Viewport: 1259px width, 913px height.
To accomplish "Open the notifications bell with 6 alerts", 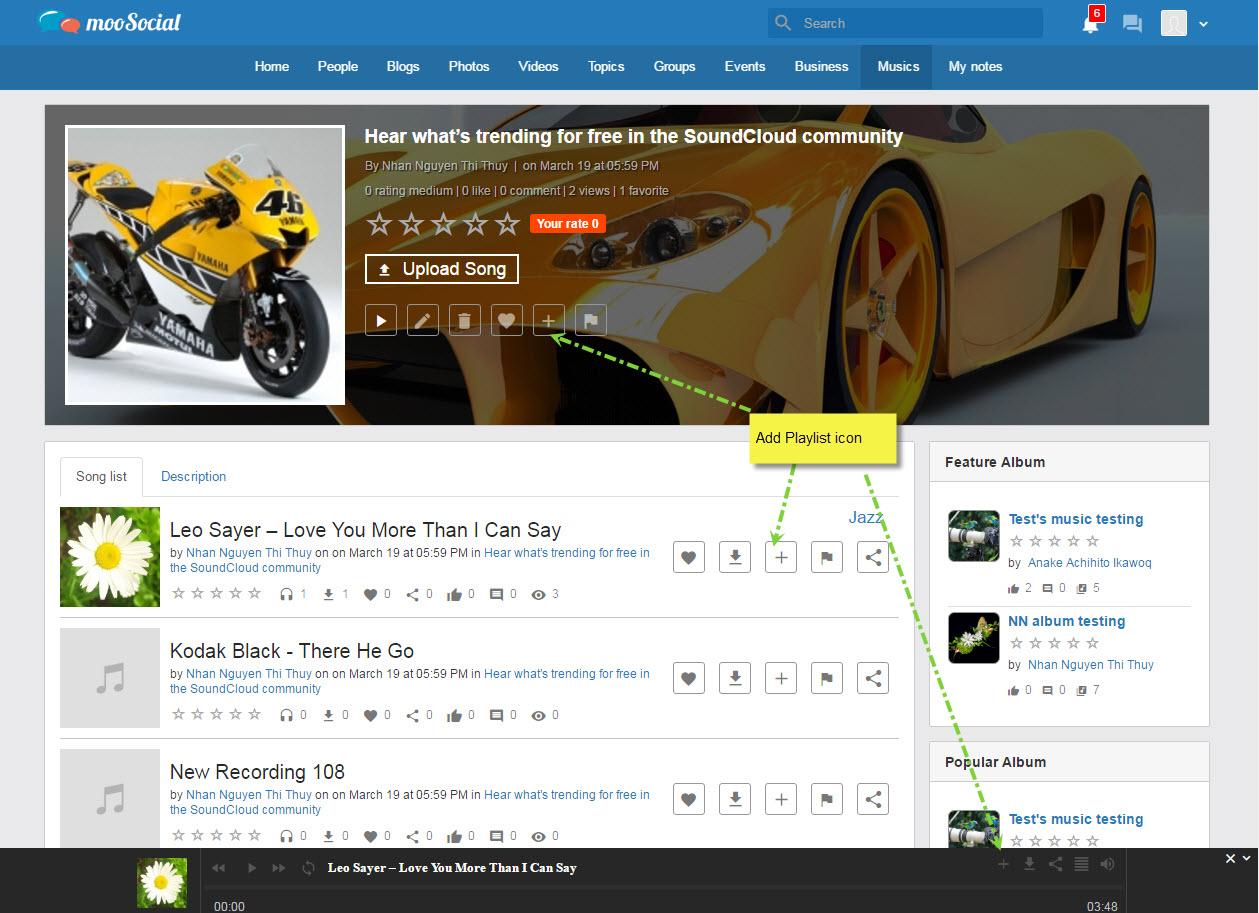I will click(x=1090, y=23).
